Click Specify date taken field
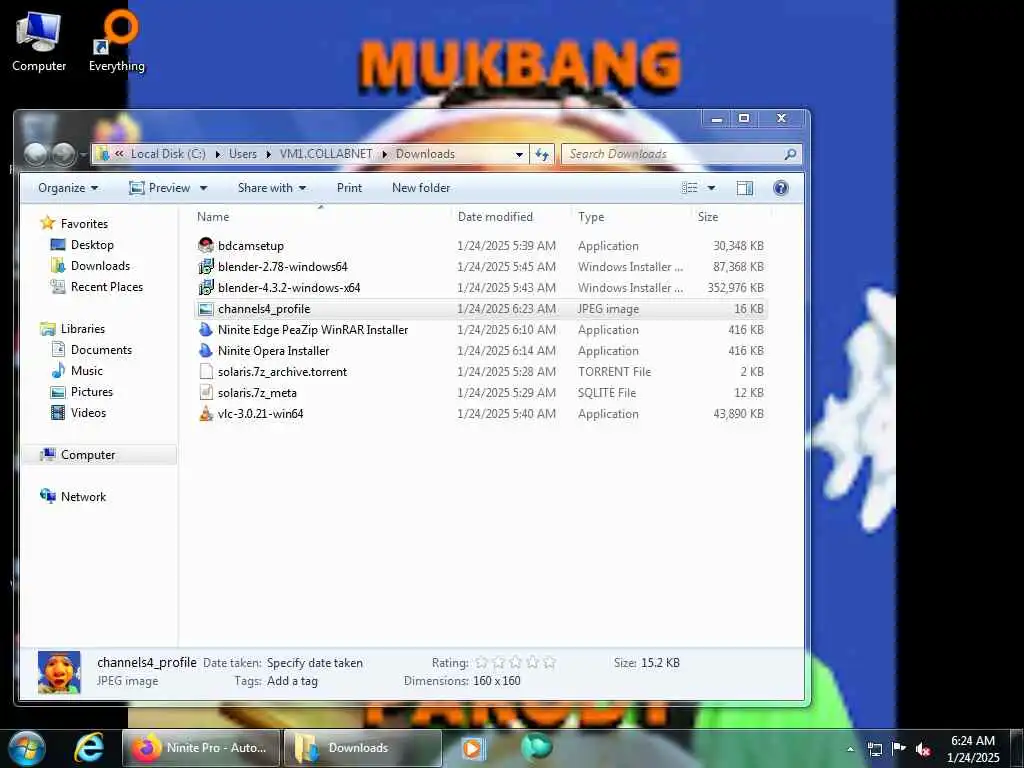This screenshot has height=768, width=1024. tap(315, 663)
